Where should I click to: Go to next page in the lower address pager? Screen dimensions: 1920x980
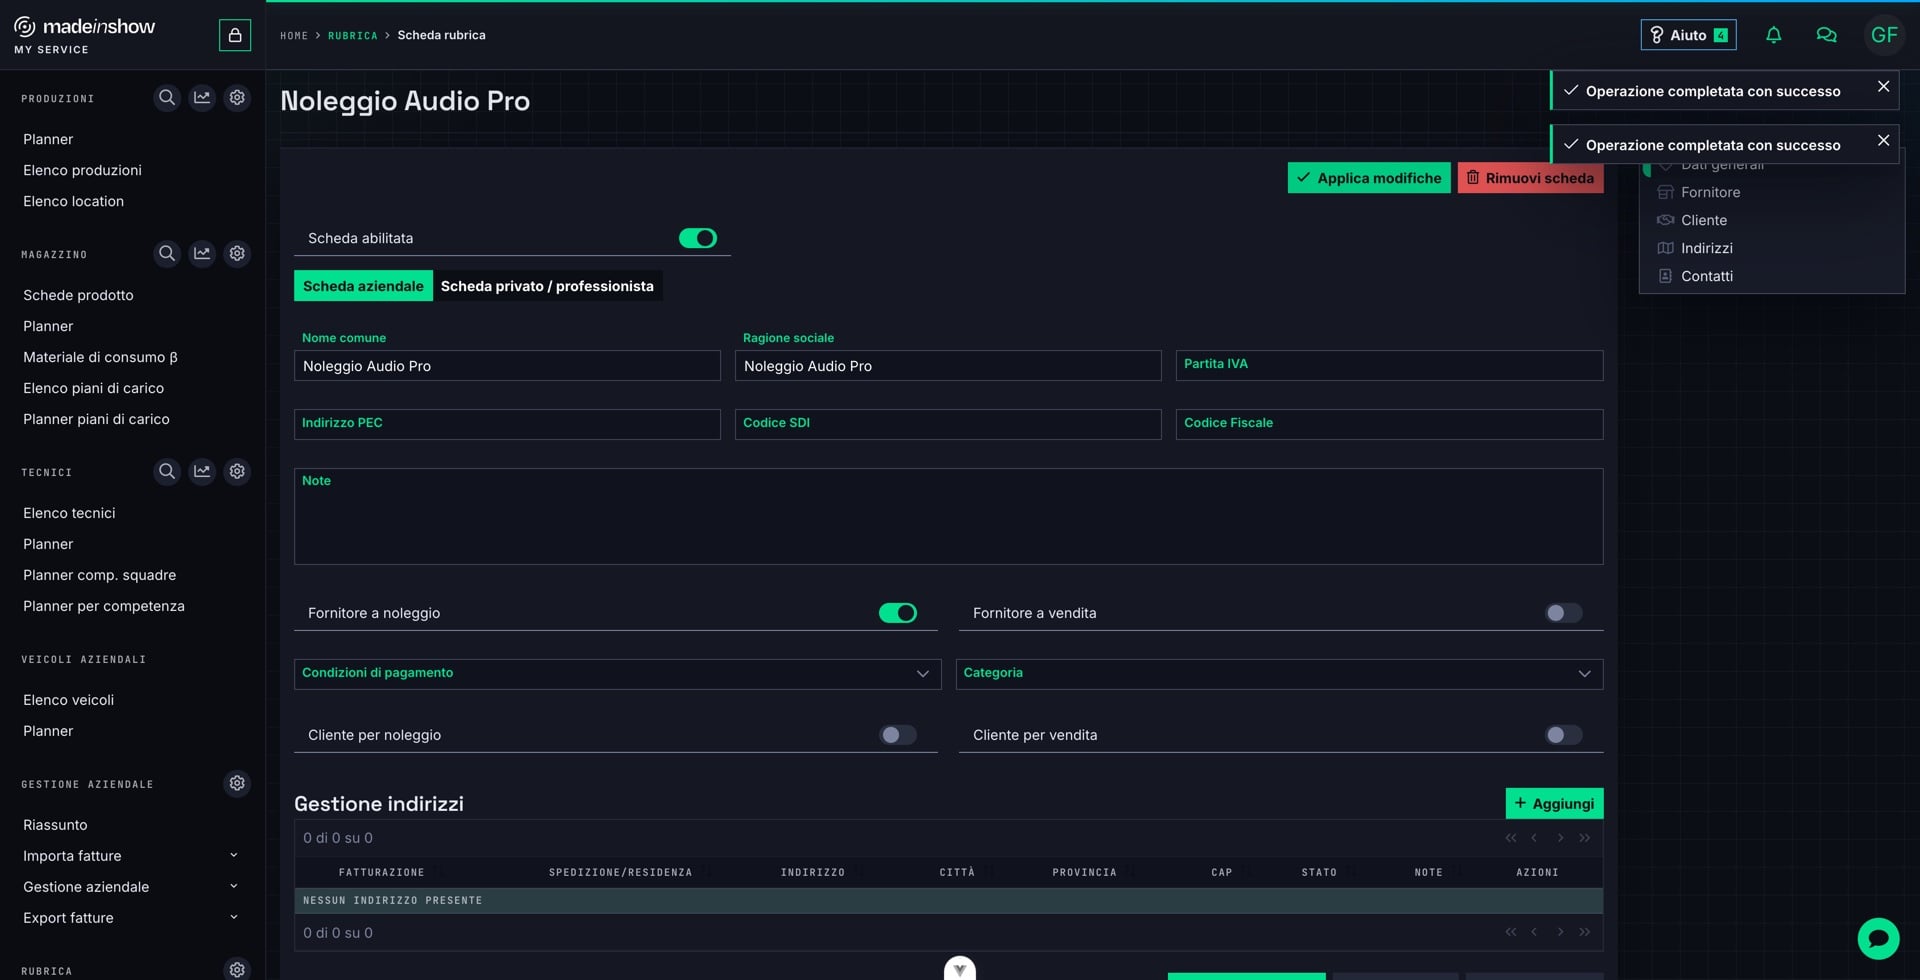1560,932
